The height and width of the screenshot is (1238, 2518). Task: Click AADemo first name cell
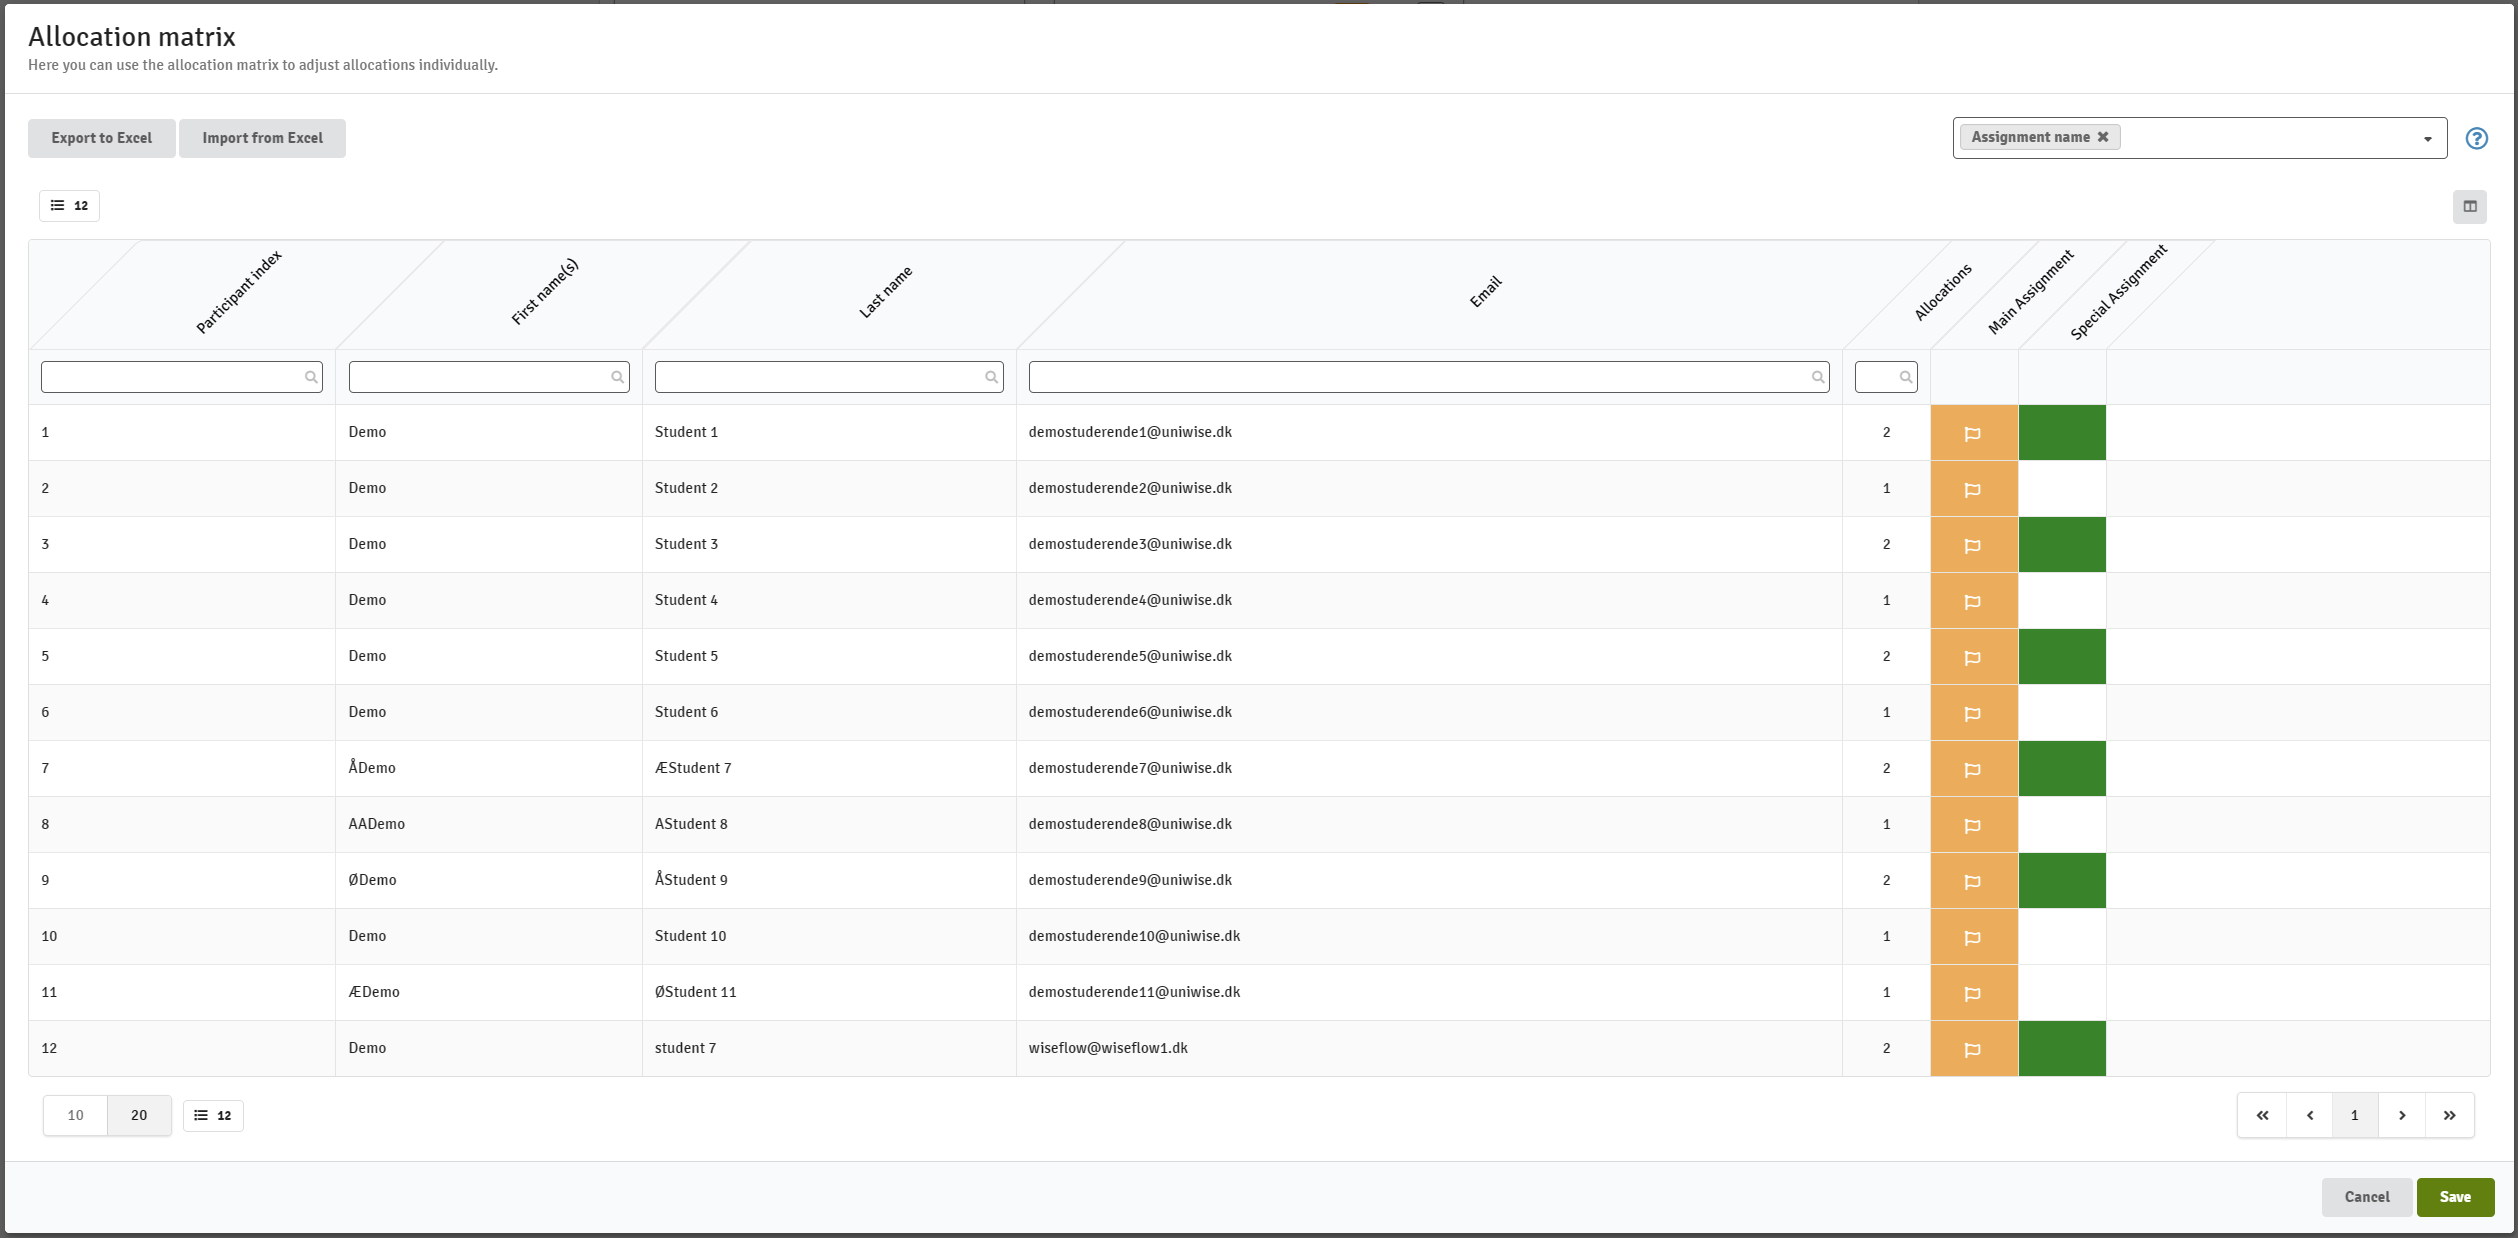[x=377, y=824]
